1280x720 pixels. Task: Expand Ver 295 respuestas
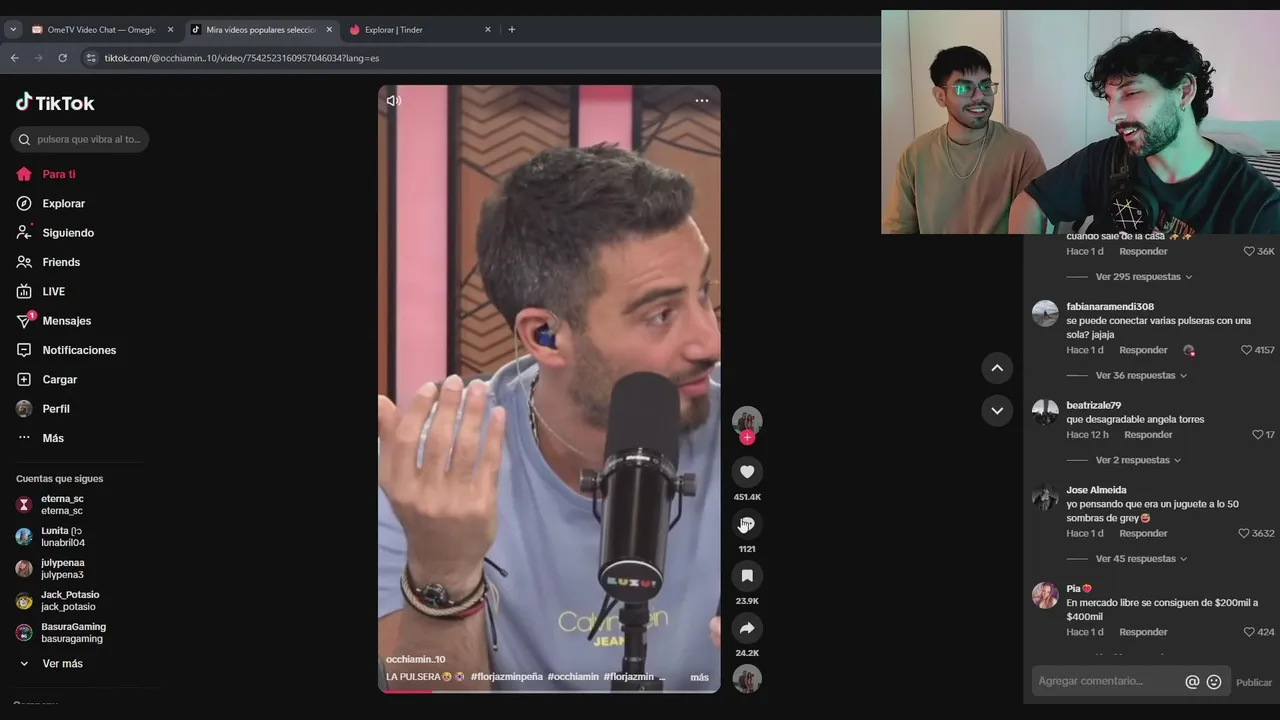pyautogui.click(x=1143, y=276)
